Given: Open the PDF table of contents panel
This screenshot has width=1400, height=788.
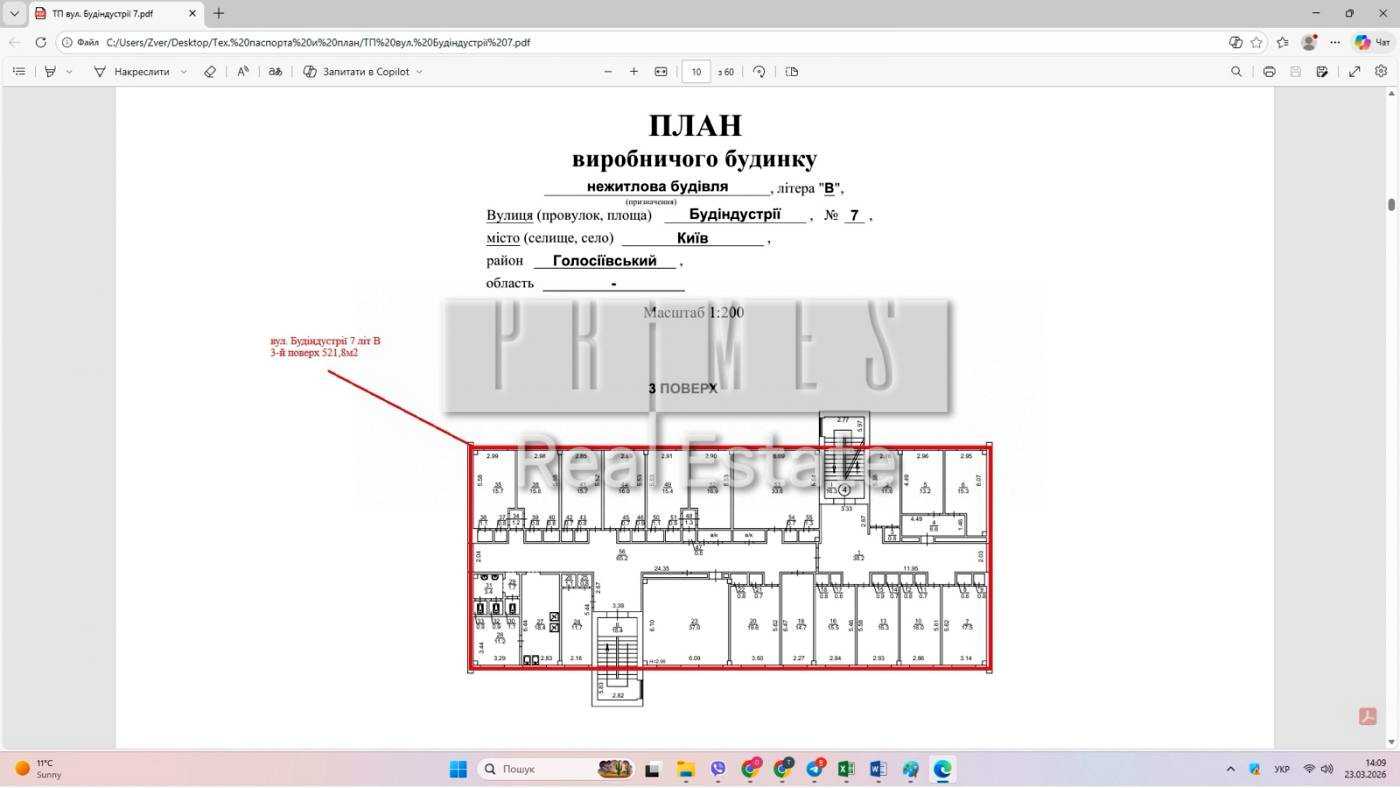Looking at the screenshot, I should tap(19, 72).
